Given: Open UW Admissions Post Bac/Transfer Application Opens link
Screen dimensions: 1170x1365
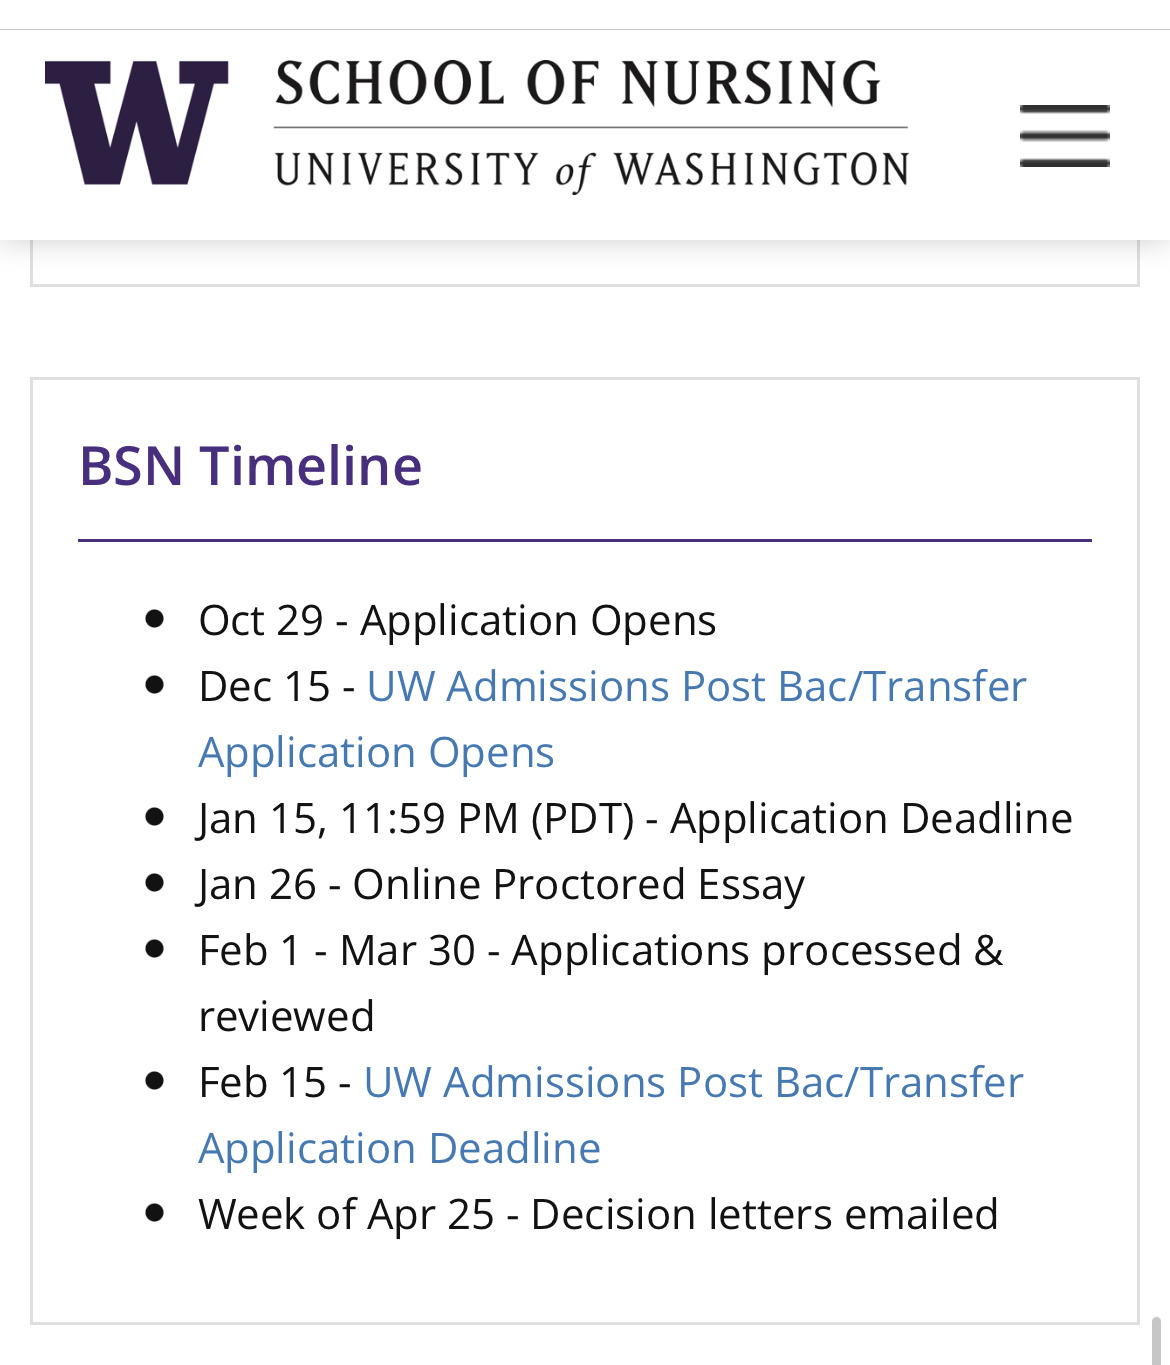Looking at the screenshot, I should [612, 719].
